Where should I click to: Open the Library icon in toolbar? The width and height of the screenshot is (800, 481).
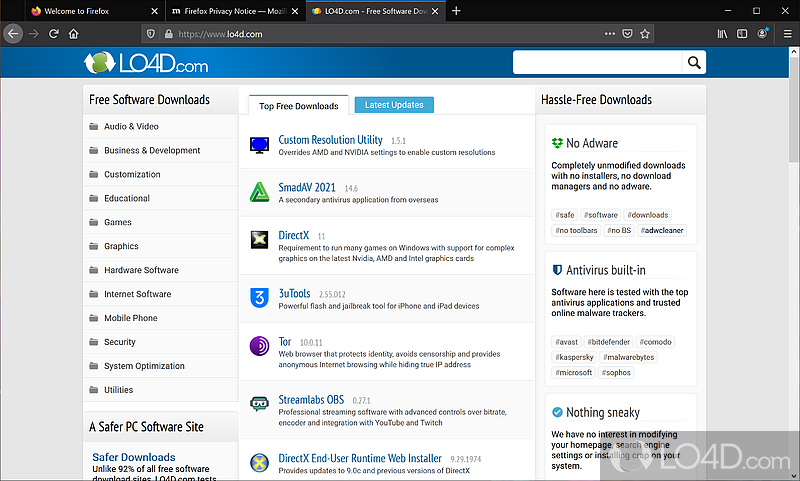[721, 33]
